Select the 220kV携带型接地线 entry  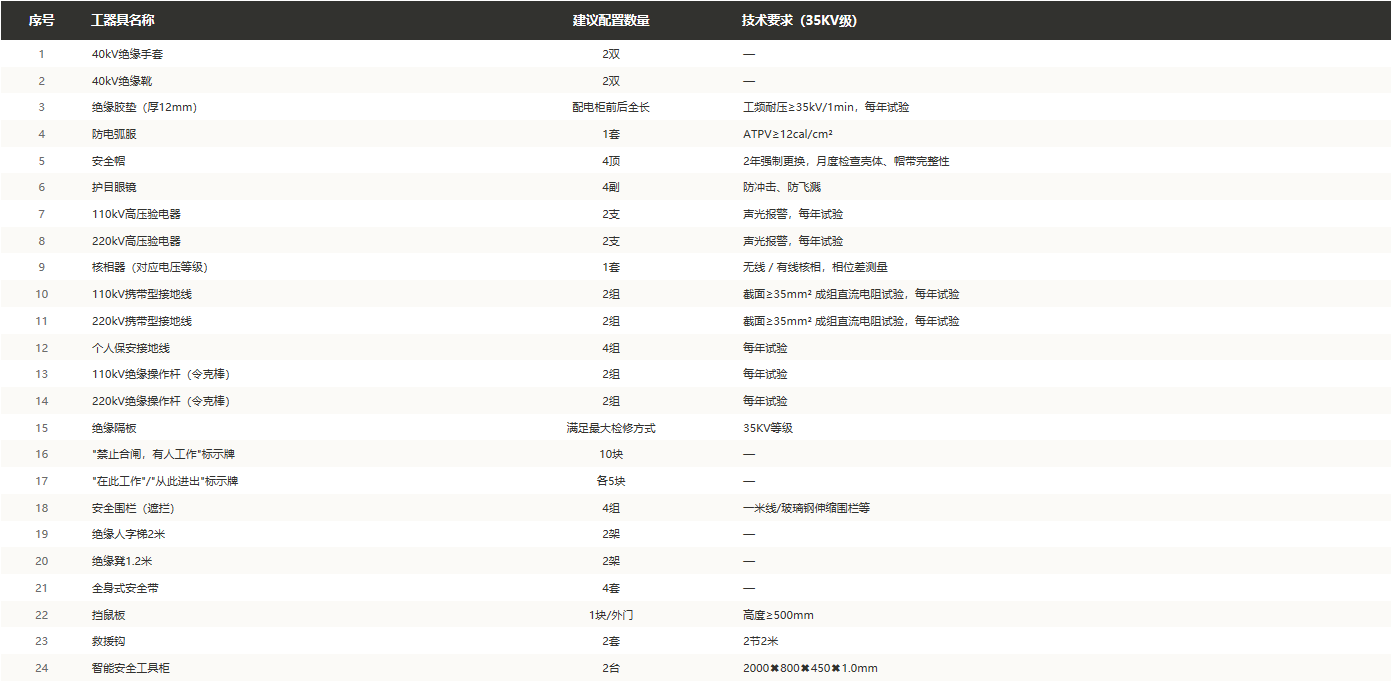pyautogui.click(x=141, y=321)
